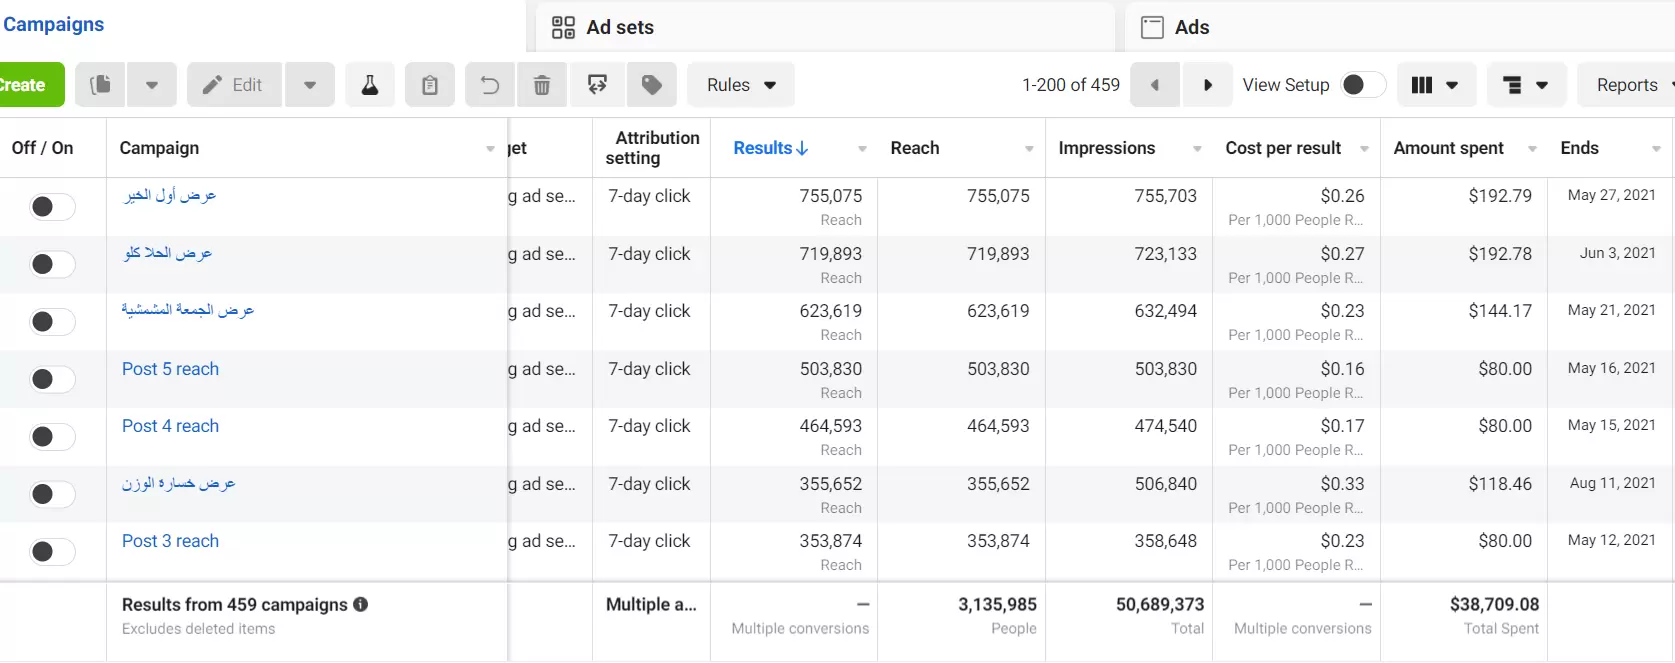Image resolution: width=1675 pixels, height=663 pixels.
Task: Click the duplicate campaign icon
Action: (x=100, y=85)
